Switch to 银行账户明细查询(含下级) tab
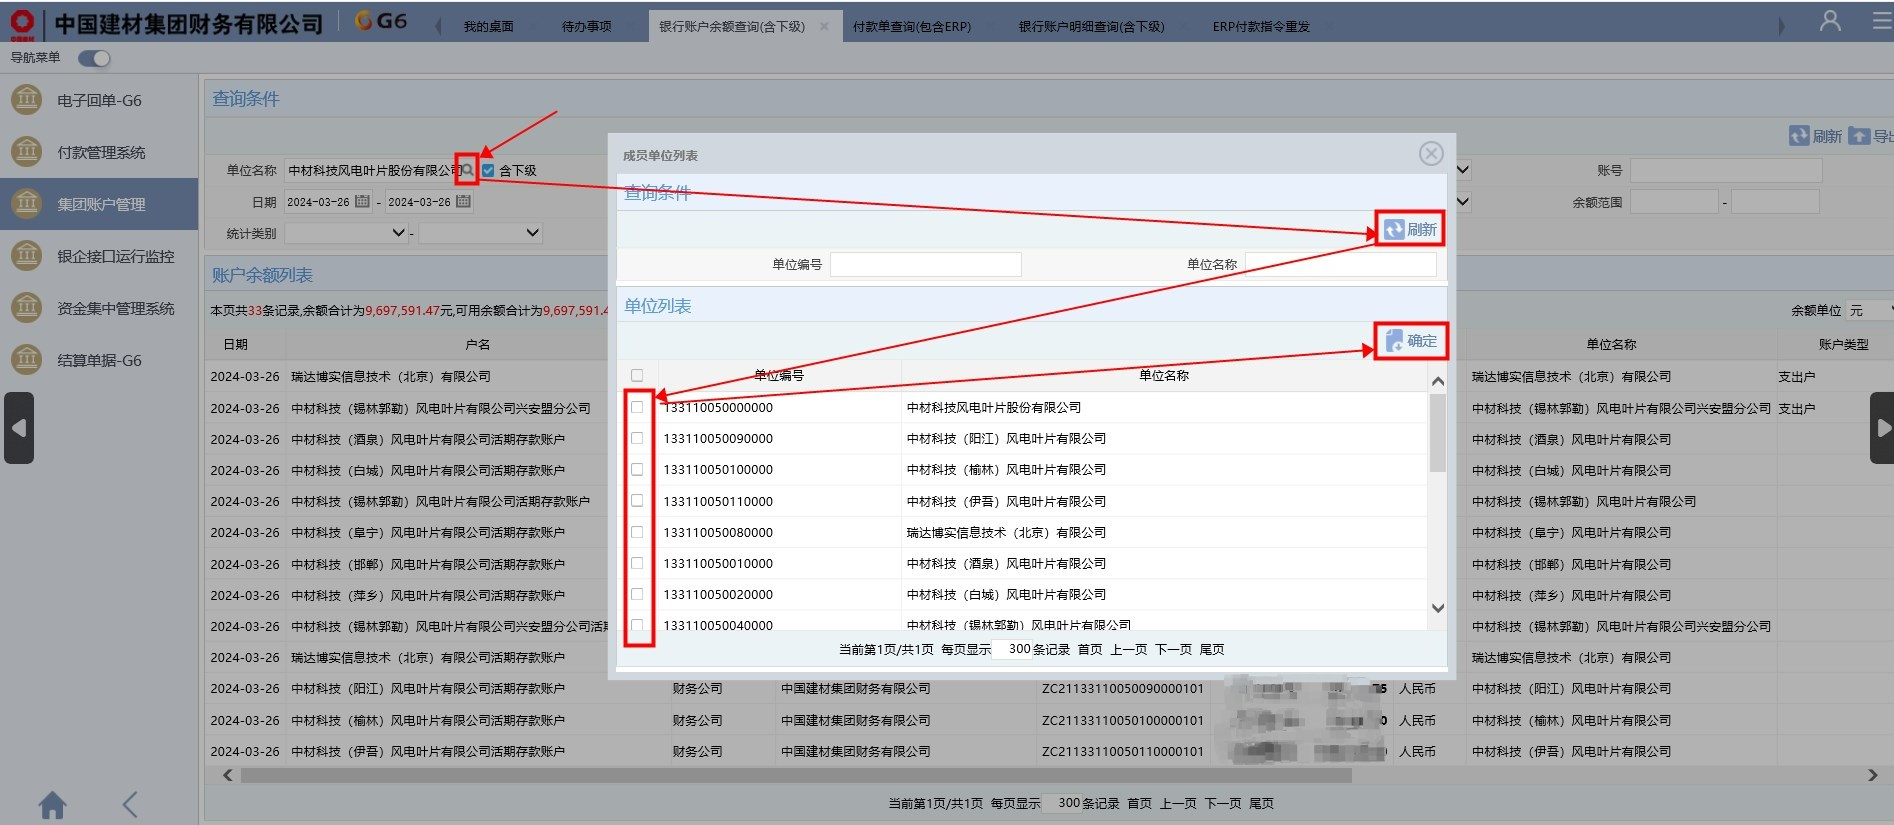This screenshot has width=1894, height=825. [1091, 27]
